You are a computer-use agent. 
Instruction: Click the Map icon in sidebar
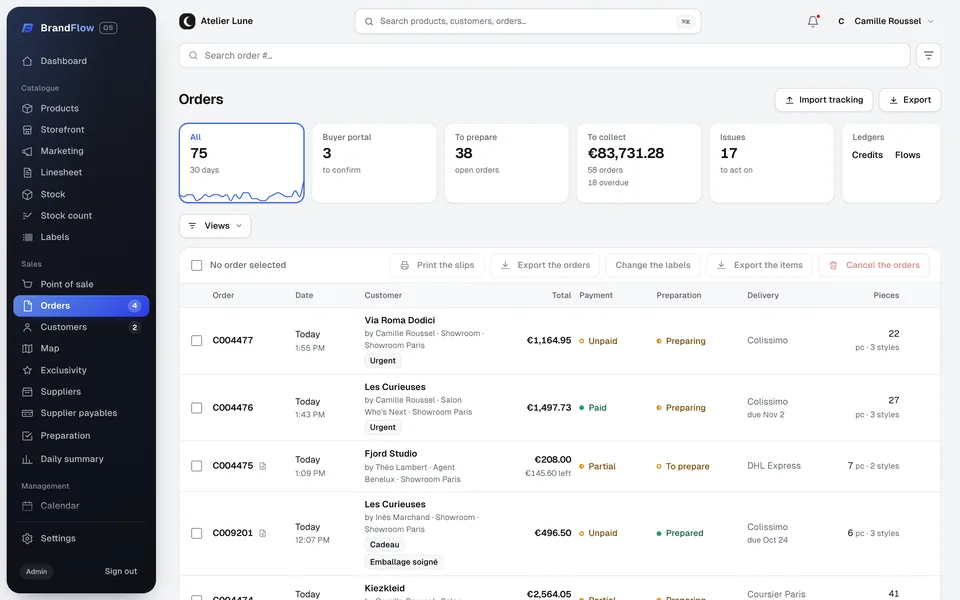[x=27, y=348]
